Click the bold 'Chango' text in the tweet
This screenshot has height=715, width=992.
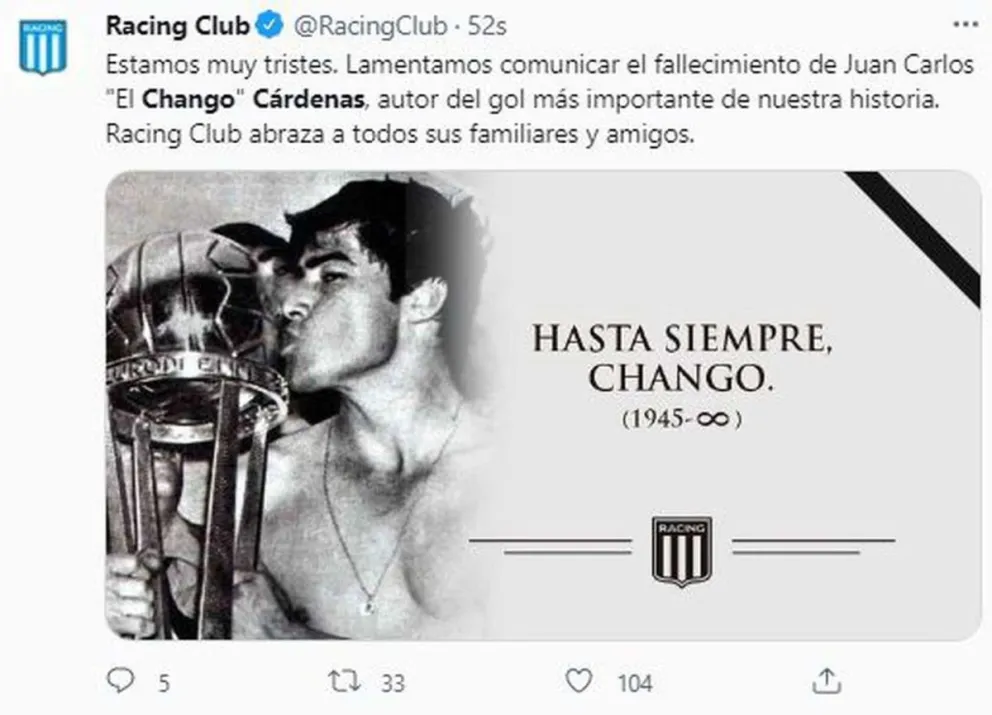pos(188,99)
